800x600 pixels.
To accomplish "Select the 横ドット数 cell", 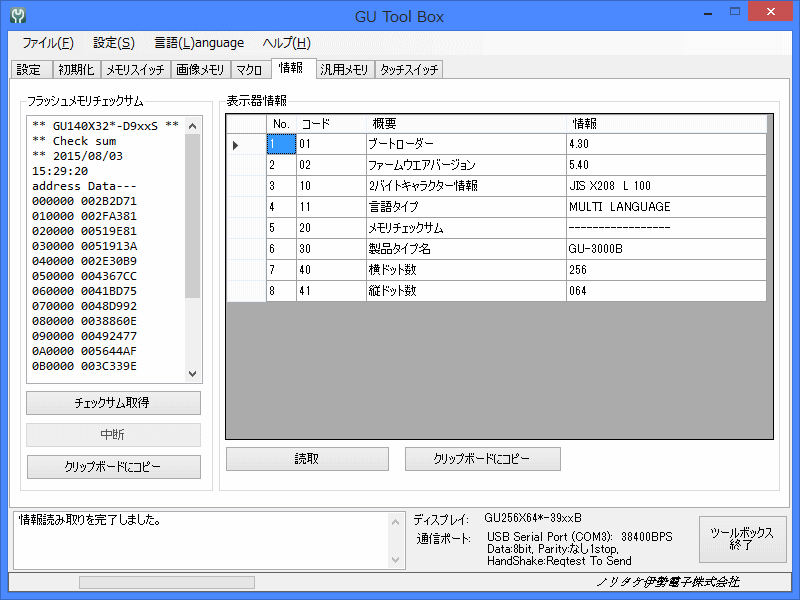I will (466, 270).
